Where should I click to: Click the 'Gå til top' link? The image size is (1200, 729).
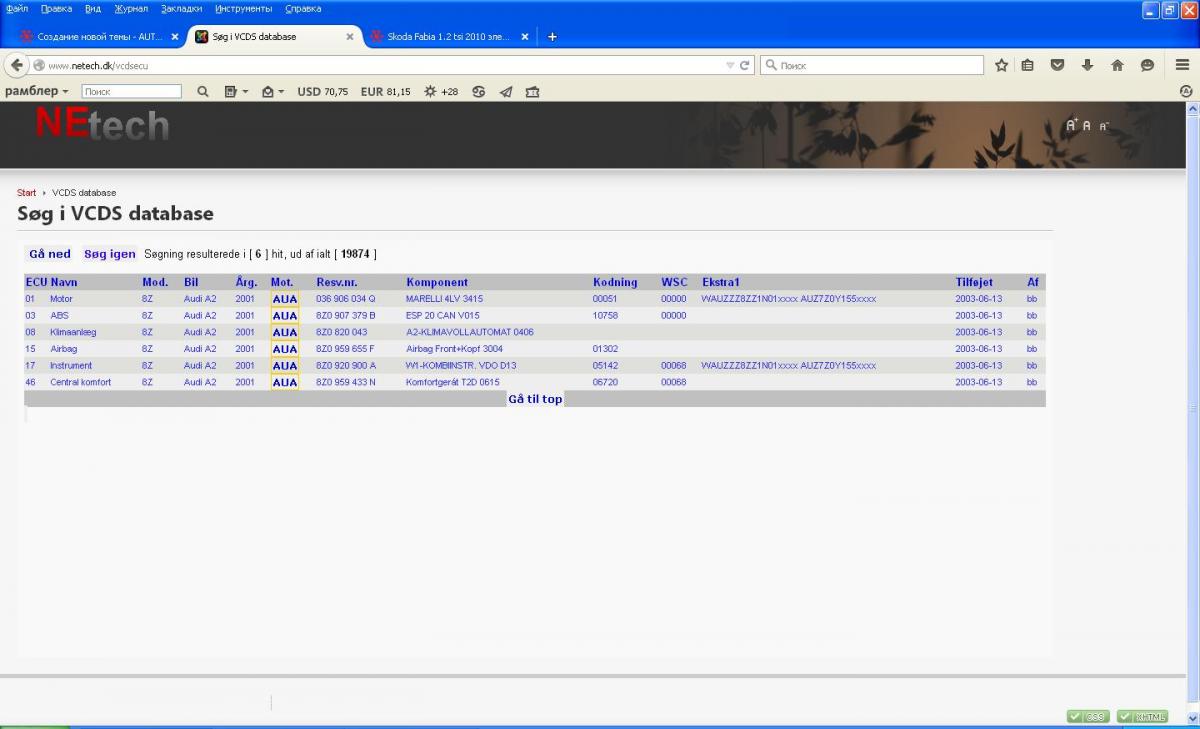click(535, 399)
